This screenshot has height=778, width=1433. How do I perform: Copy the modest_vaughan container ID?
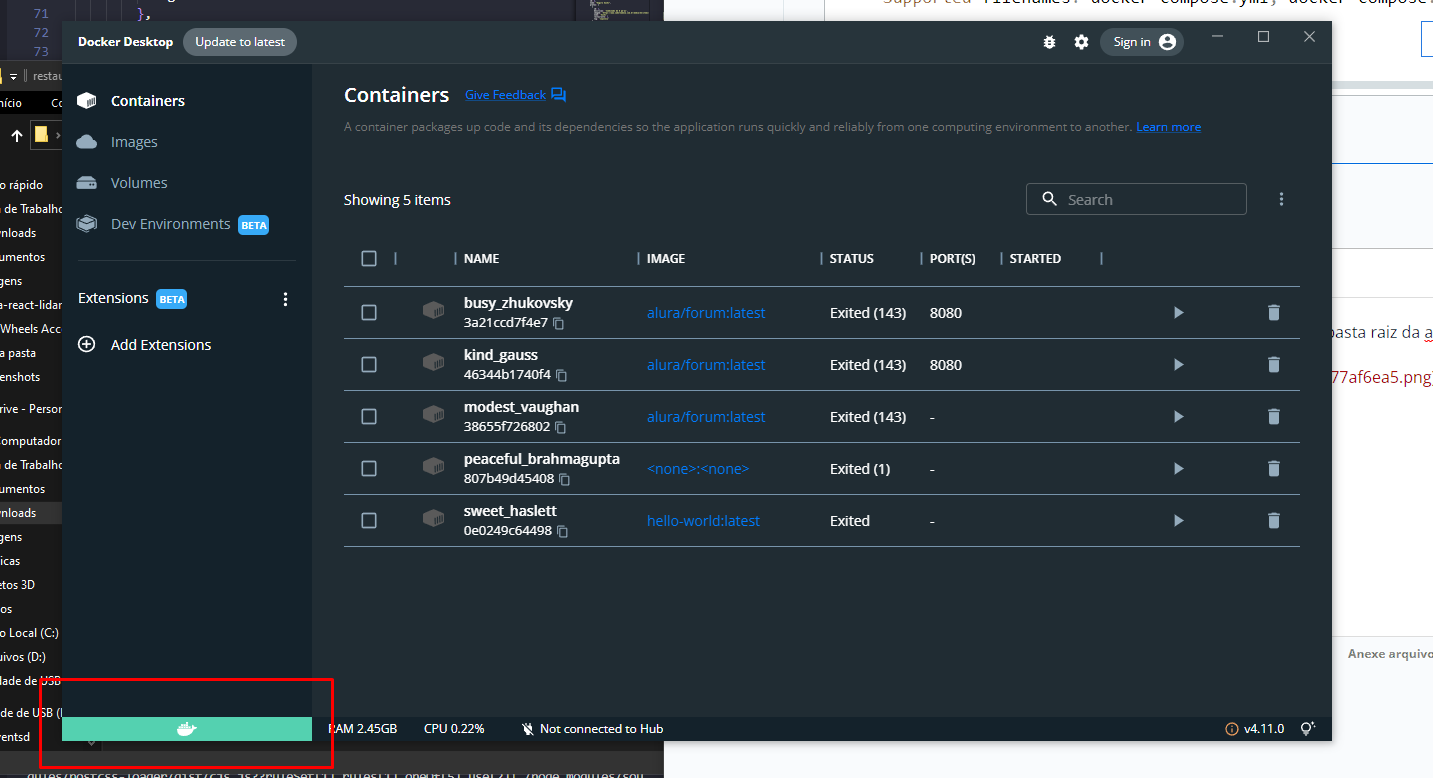561,427
